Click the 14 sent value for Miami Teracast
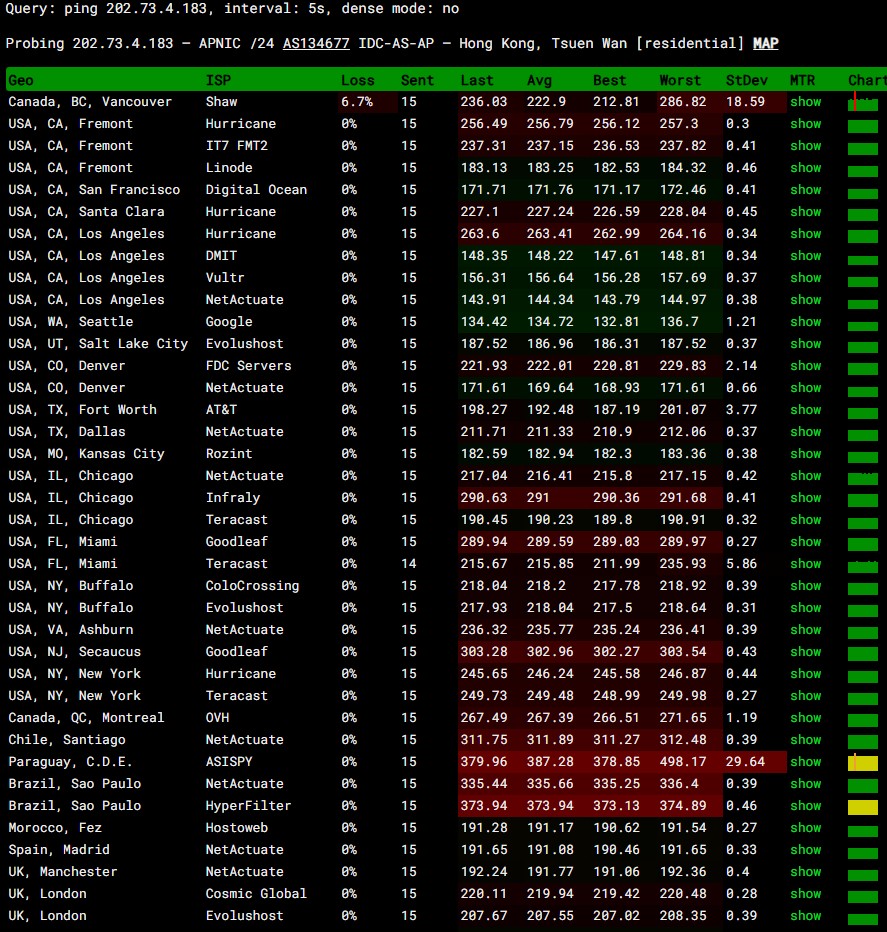This screenshot has width=887, height=932. tap(408, 563)
